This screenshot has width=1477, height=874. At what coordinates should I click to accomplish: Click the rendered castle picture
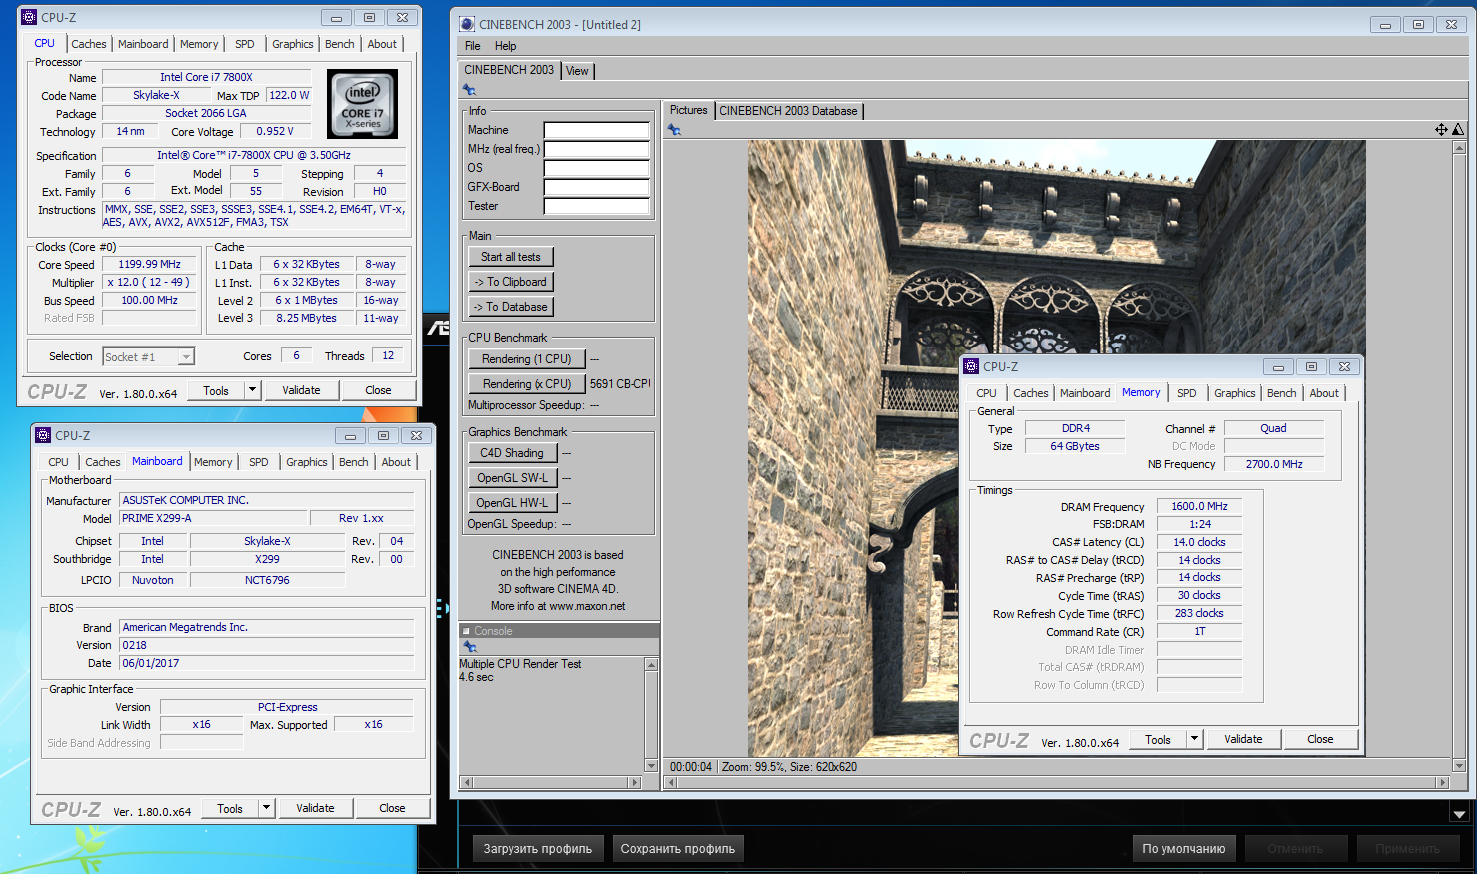point(1056,448)
